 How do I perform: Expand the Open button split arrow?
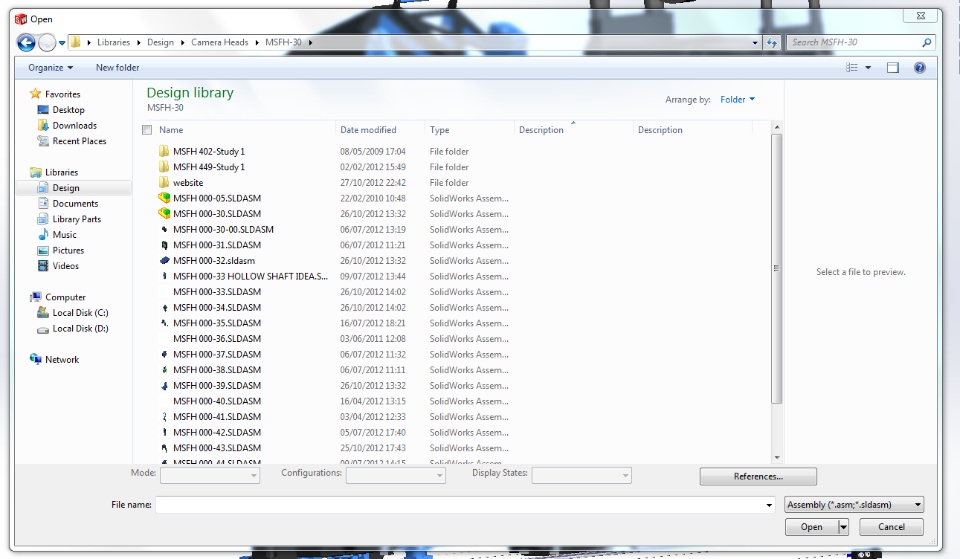(843, 527)
